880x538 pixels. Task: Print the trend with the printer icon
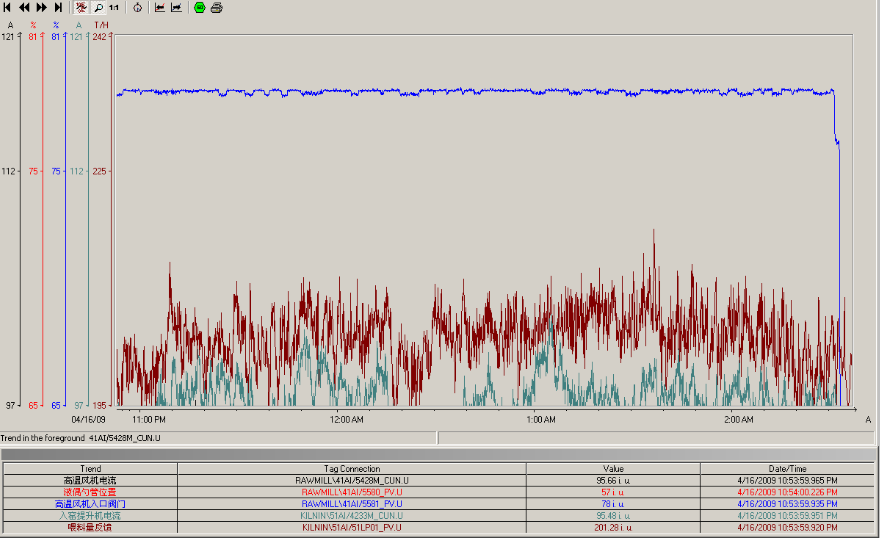pyautogui.click(x=217, y=7)
